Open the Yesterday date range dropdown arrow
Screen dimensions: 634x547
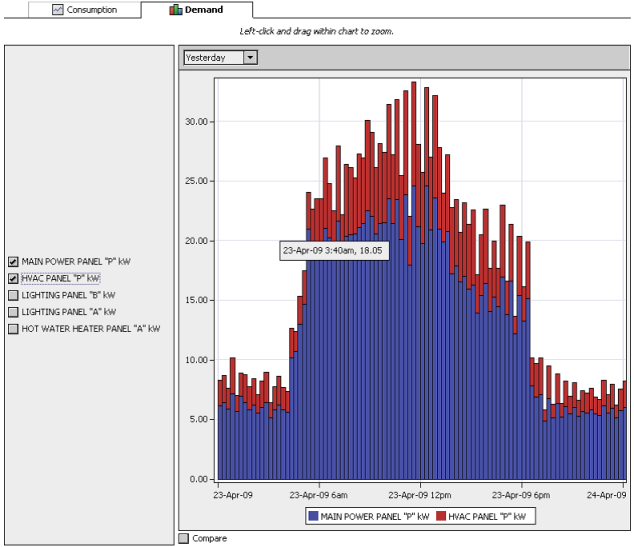(x=250, y=57)
